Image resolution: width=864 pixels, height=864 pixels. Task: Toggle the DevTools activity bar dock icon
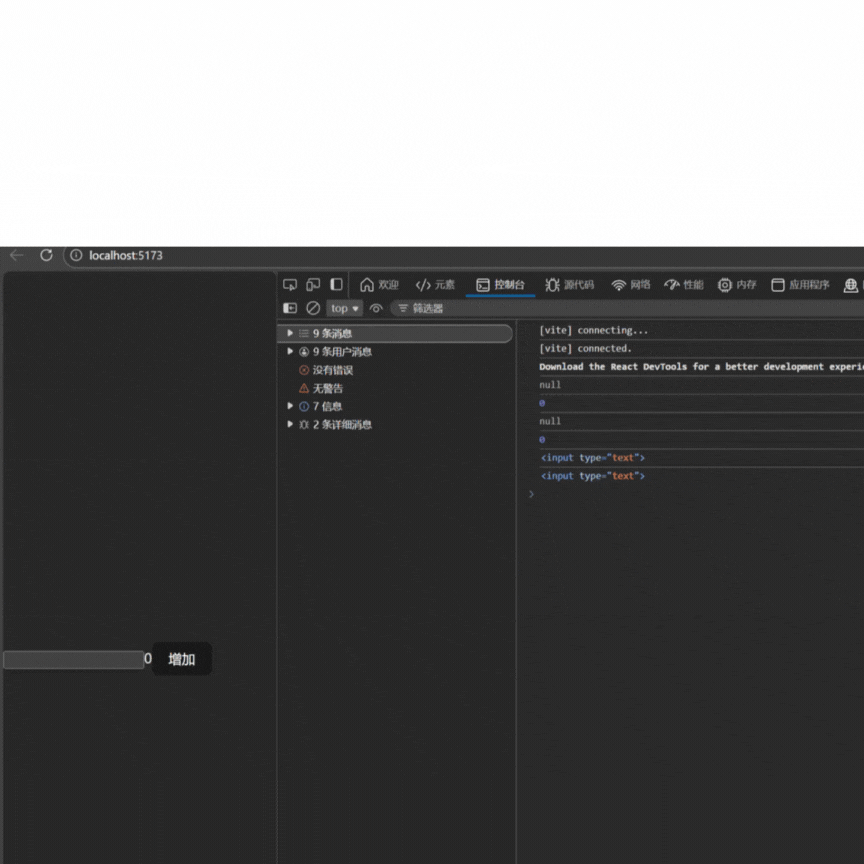tap(336, 284)
